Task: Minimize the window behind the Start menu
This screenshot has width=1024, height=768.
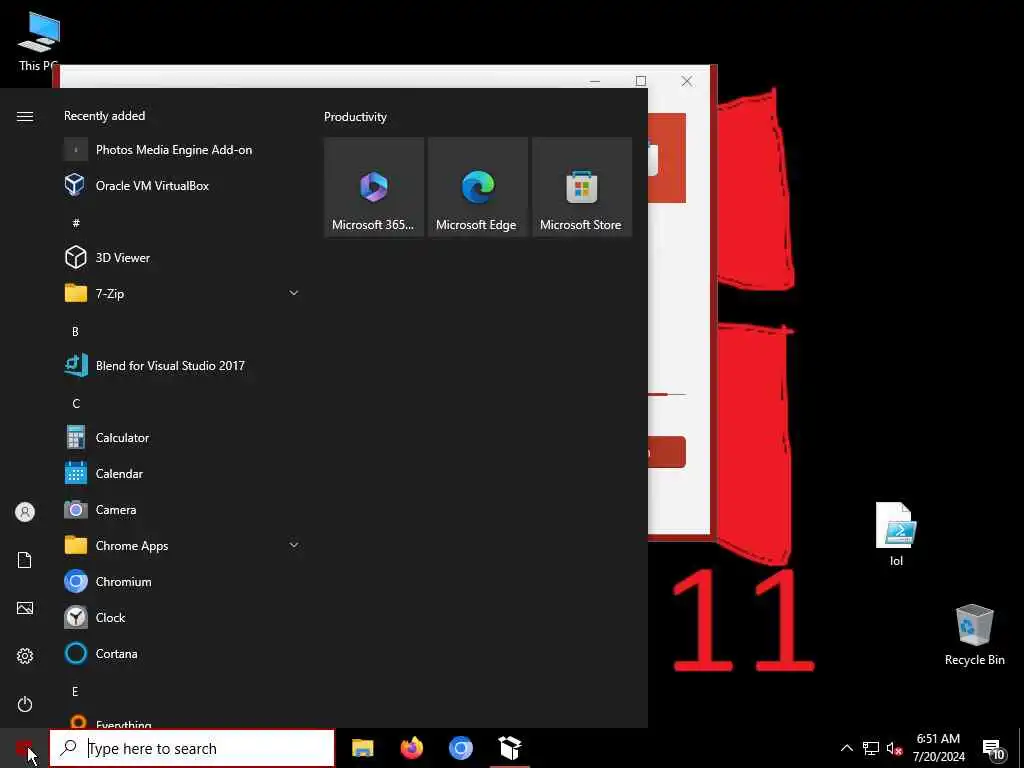Action: tap(594, 81)
